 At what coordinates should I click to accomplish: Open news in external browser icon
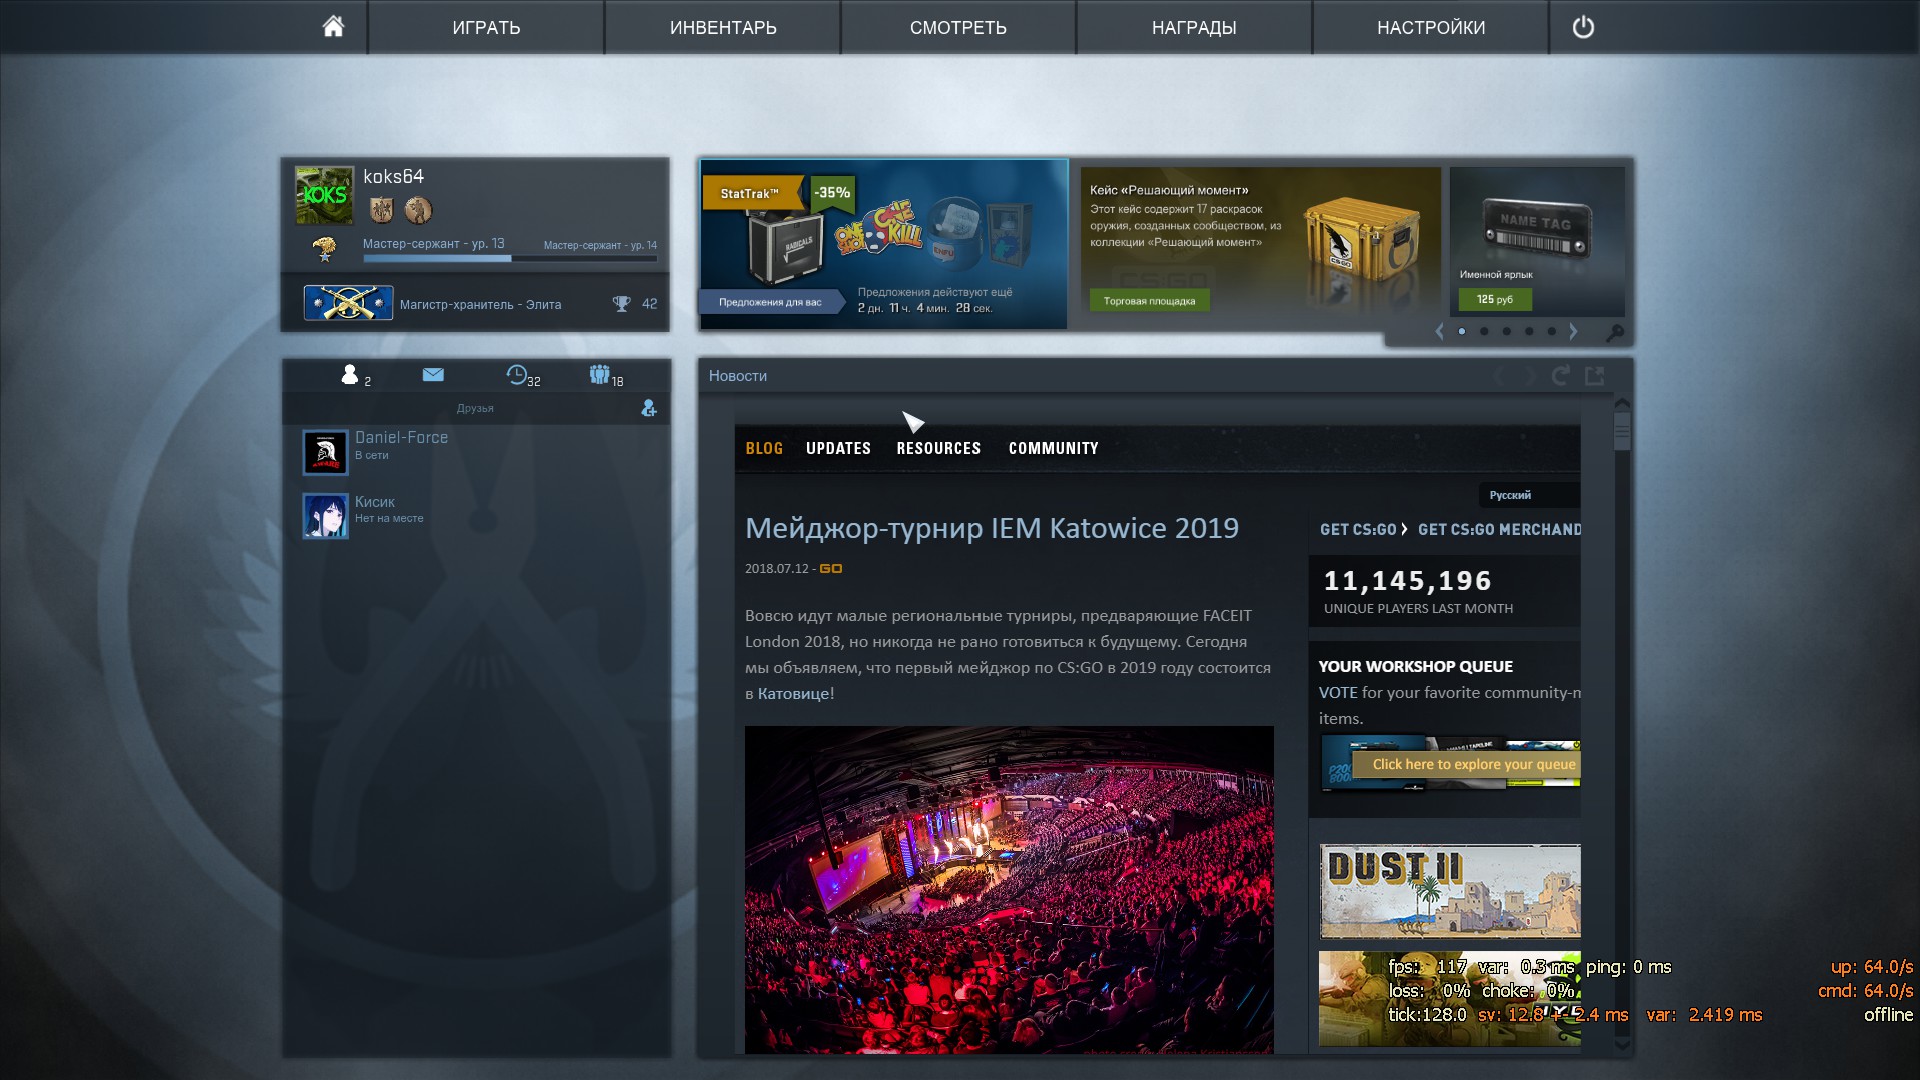1595,376
